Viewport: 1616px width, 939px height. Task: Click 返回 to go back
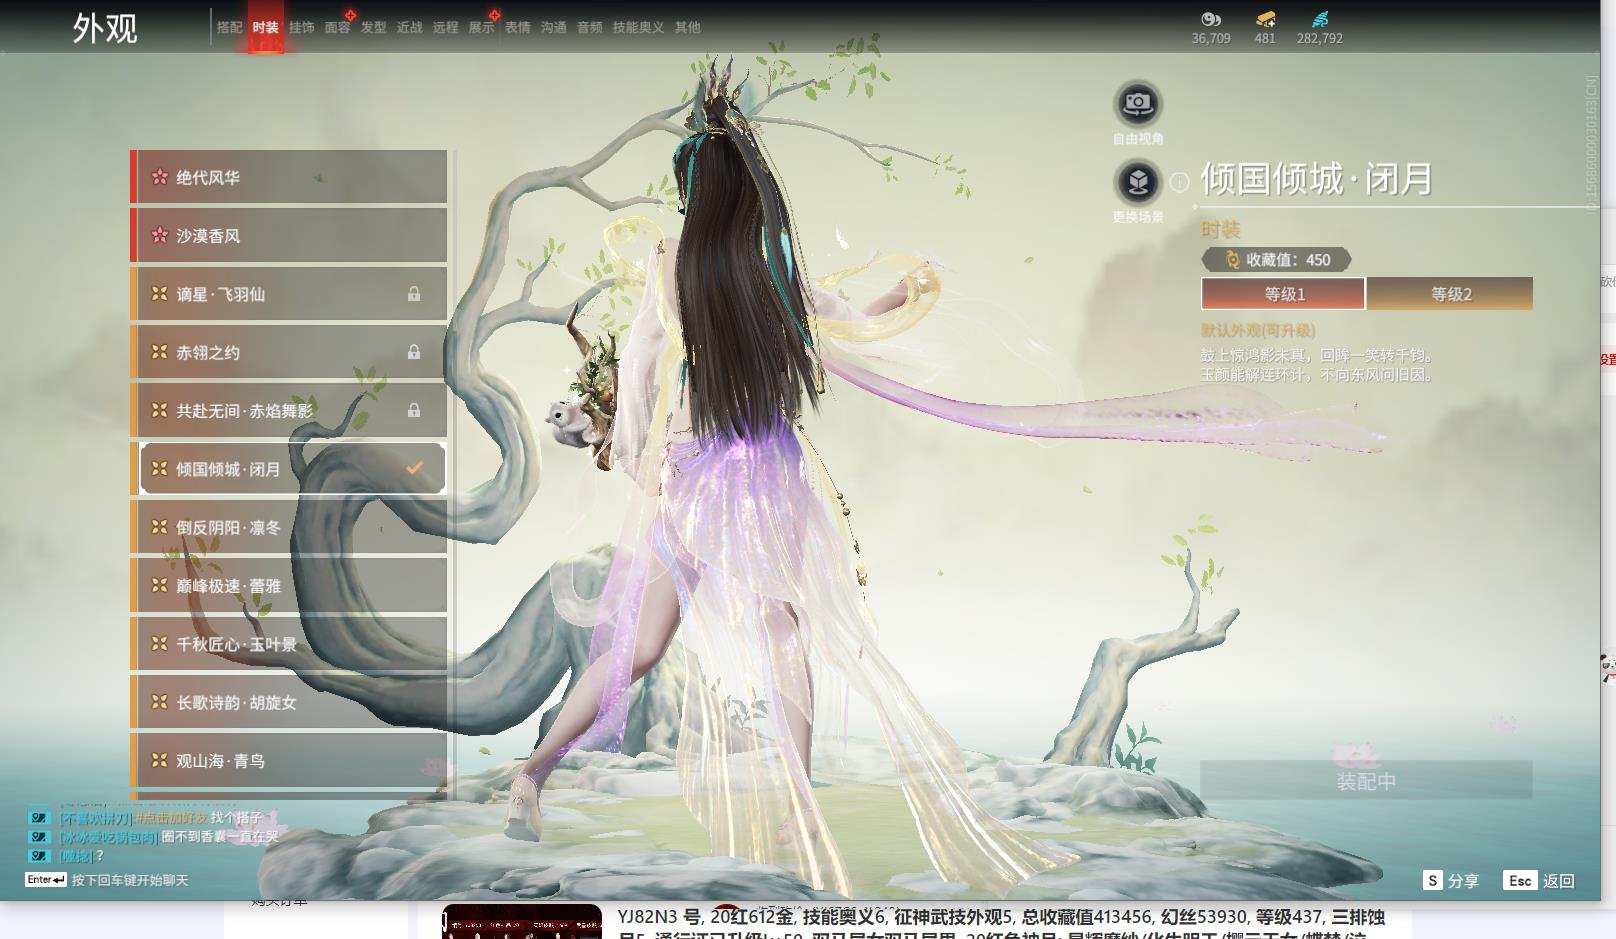click(1559, 880)
